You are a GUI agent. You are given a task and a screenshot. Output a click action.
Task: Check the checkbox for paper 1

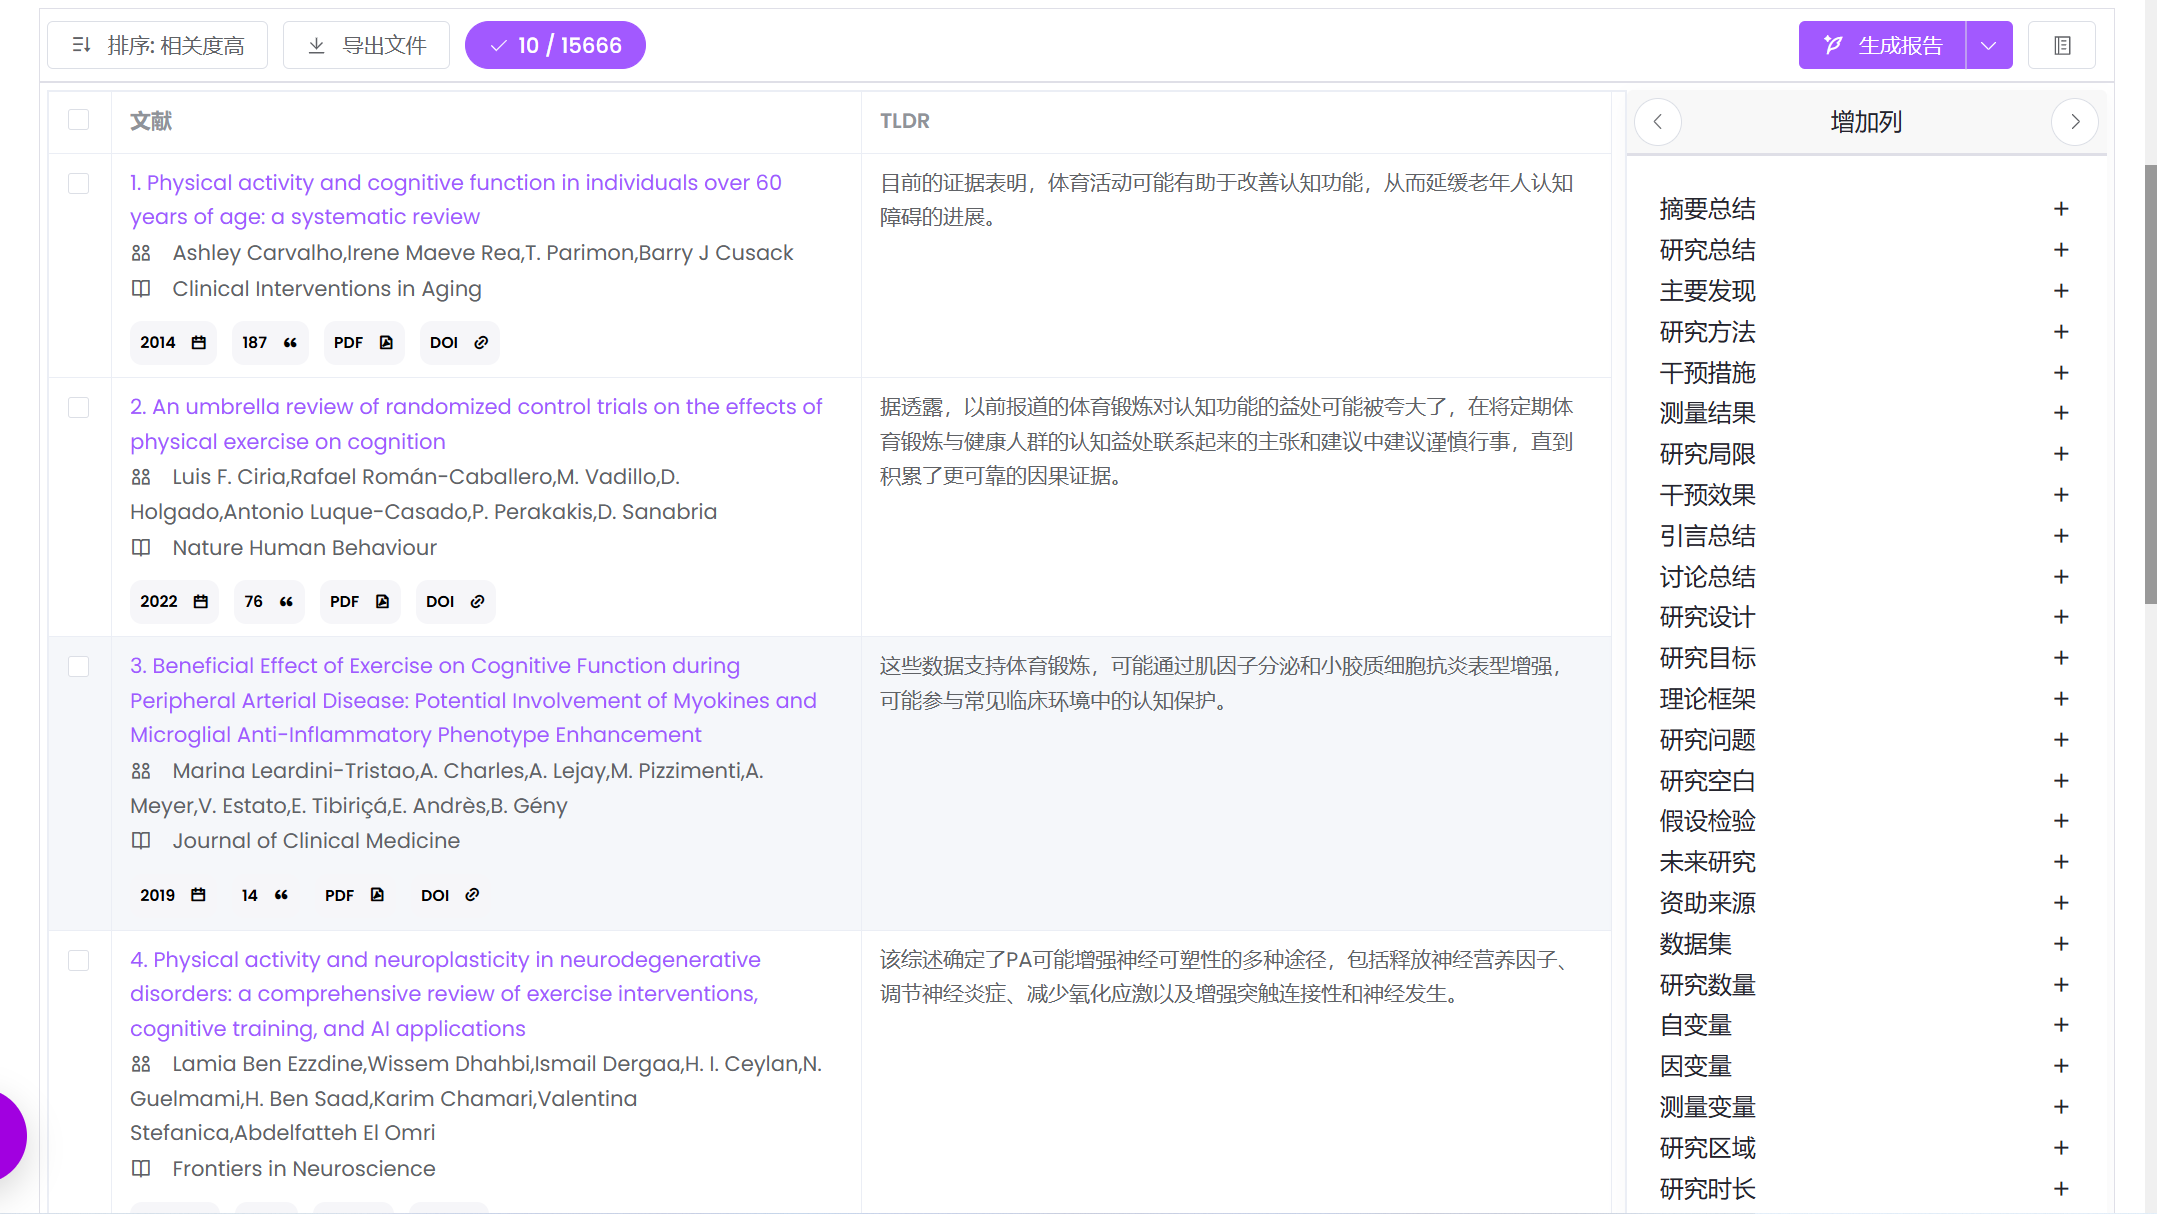point(78,183)
